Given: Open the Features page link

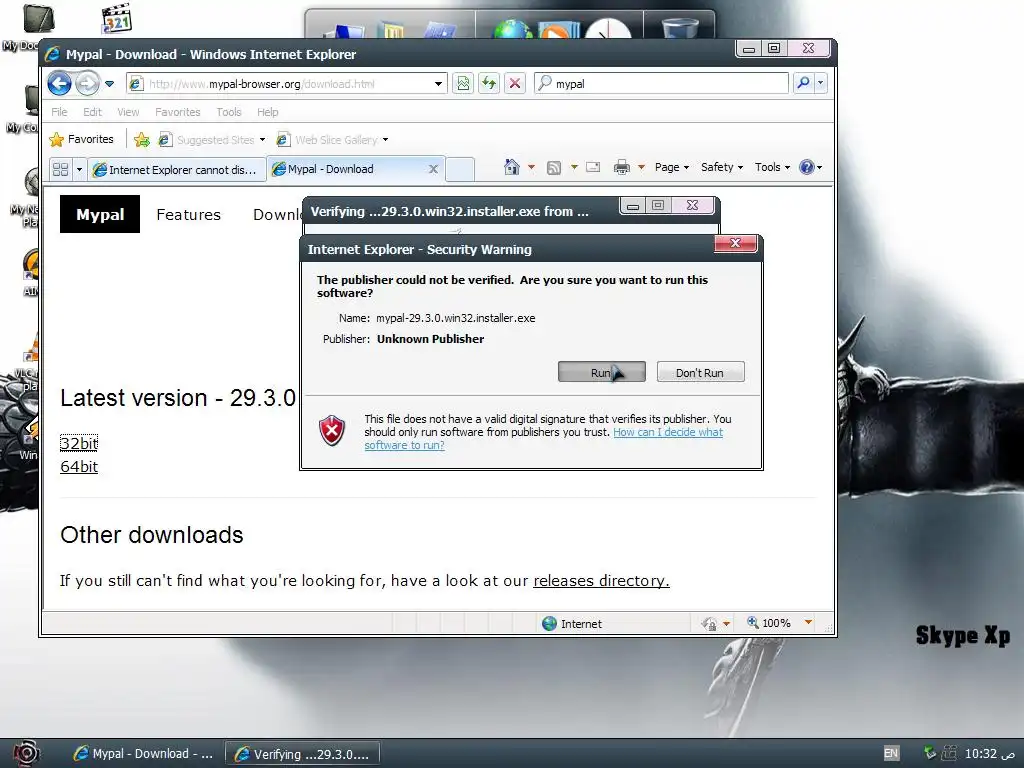Looking at the screenshot, I should tap(189, 214).
